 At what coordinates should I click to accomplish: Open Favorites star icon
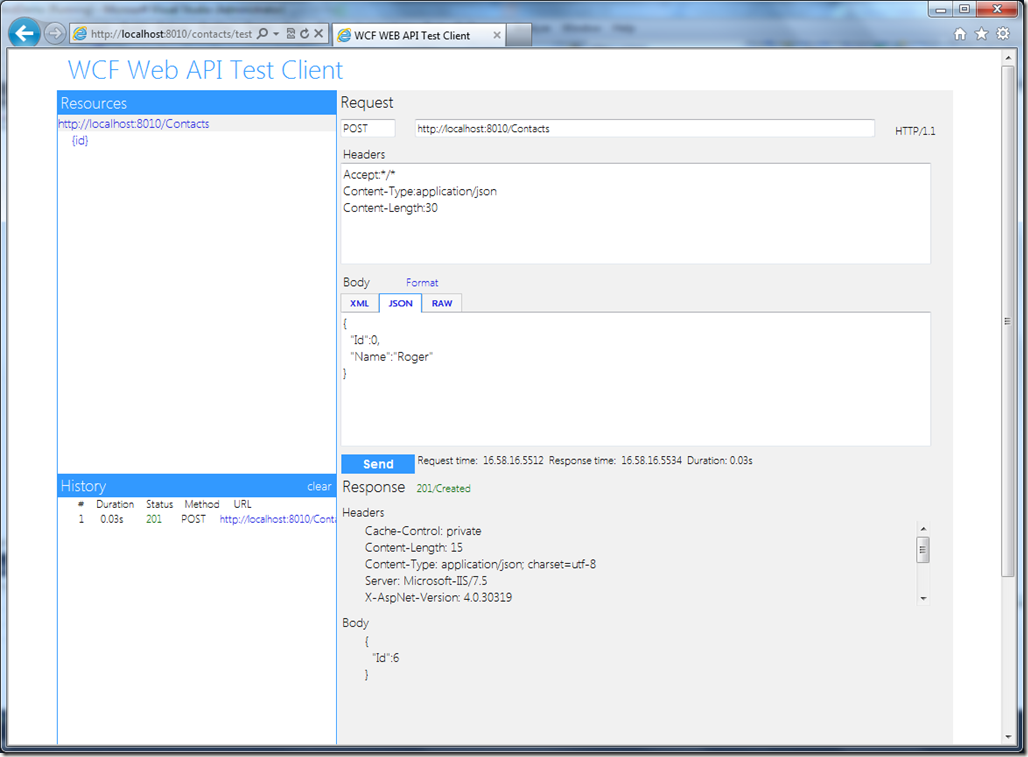tap(981, 33)
